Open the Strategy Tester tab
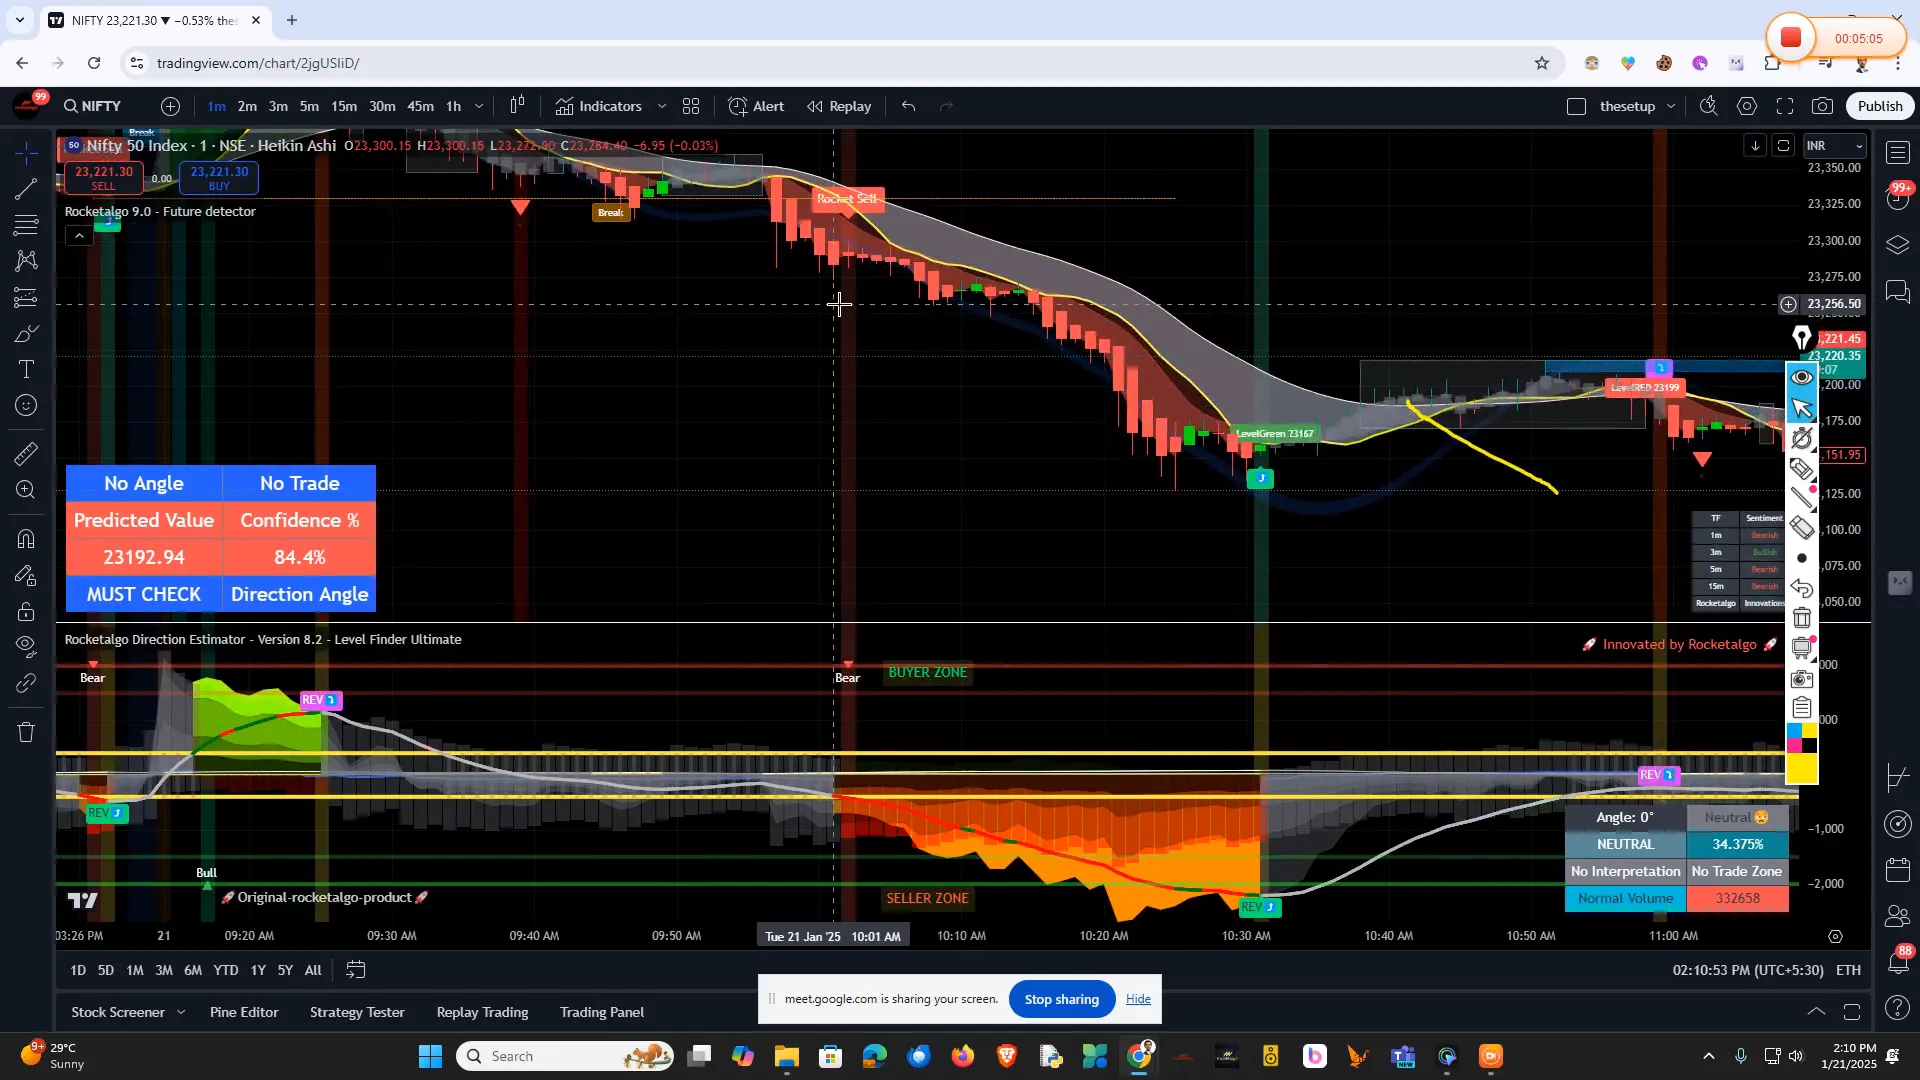The height and width of the screenshot is (1080, 1920). click(357, 1012)
